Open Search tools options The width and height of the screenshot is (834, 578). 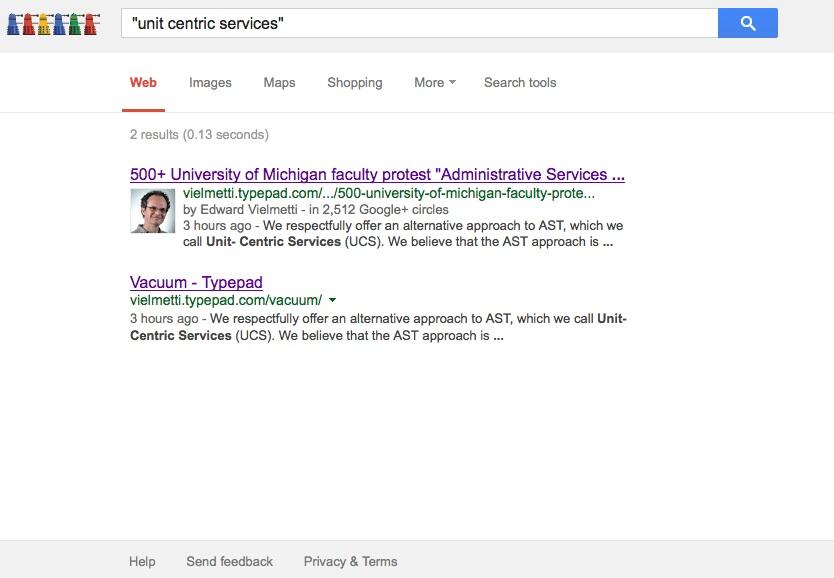pos(520,82)
